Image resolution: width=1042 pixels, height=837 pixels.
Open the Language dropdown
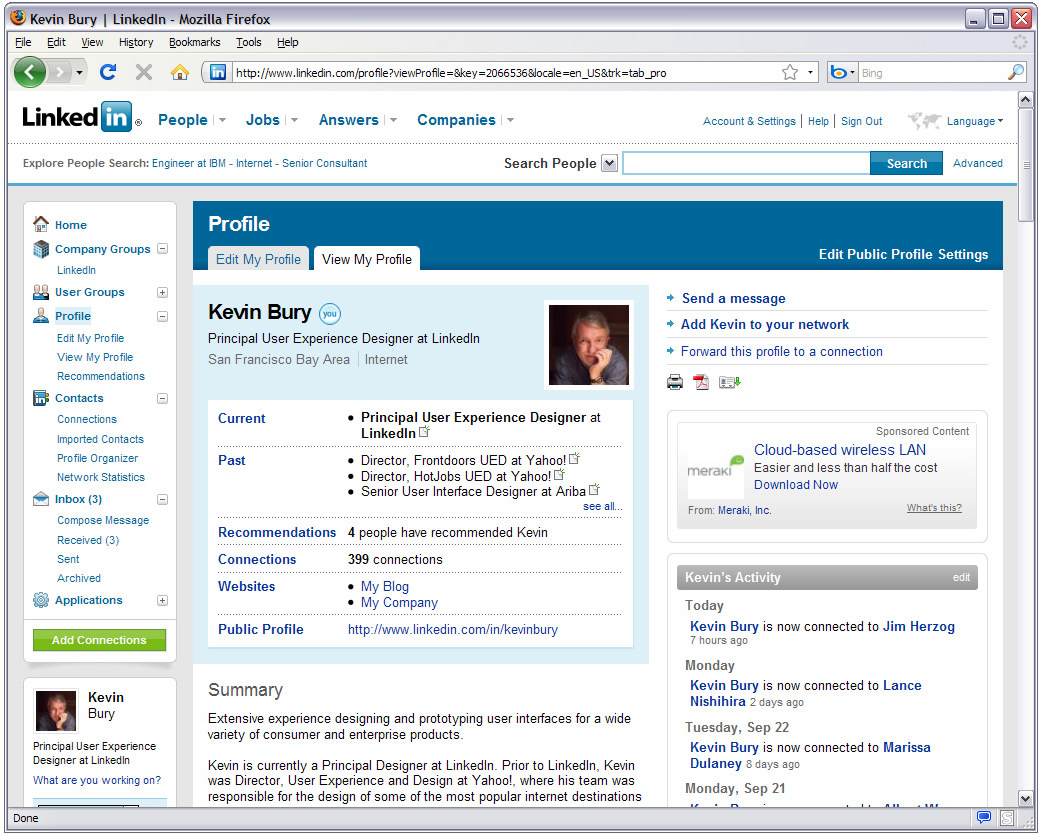pyautogui.click(x=975, y=121)
